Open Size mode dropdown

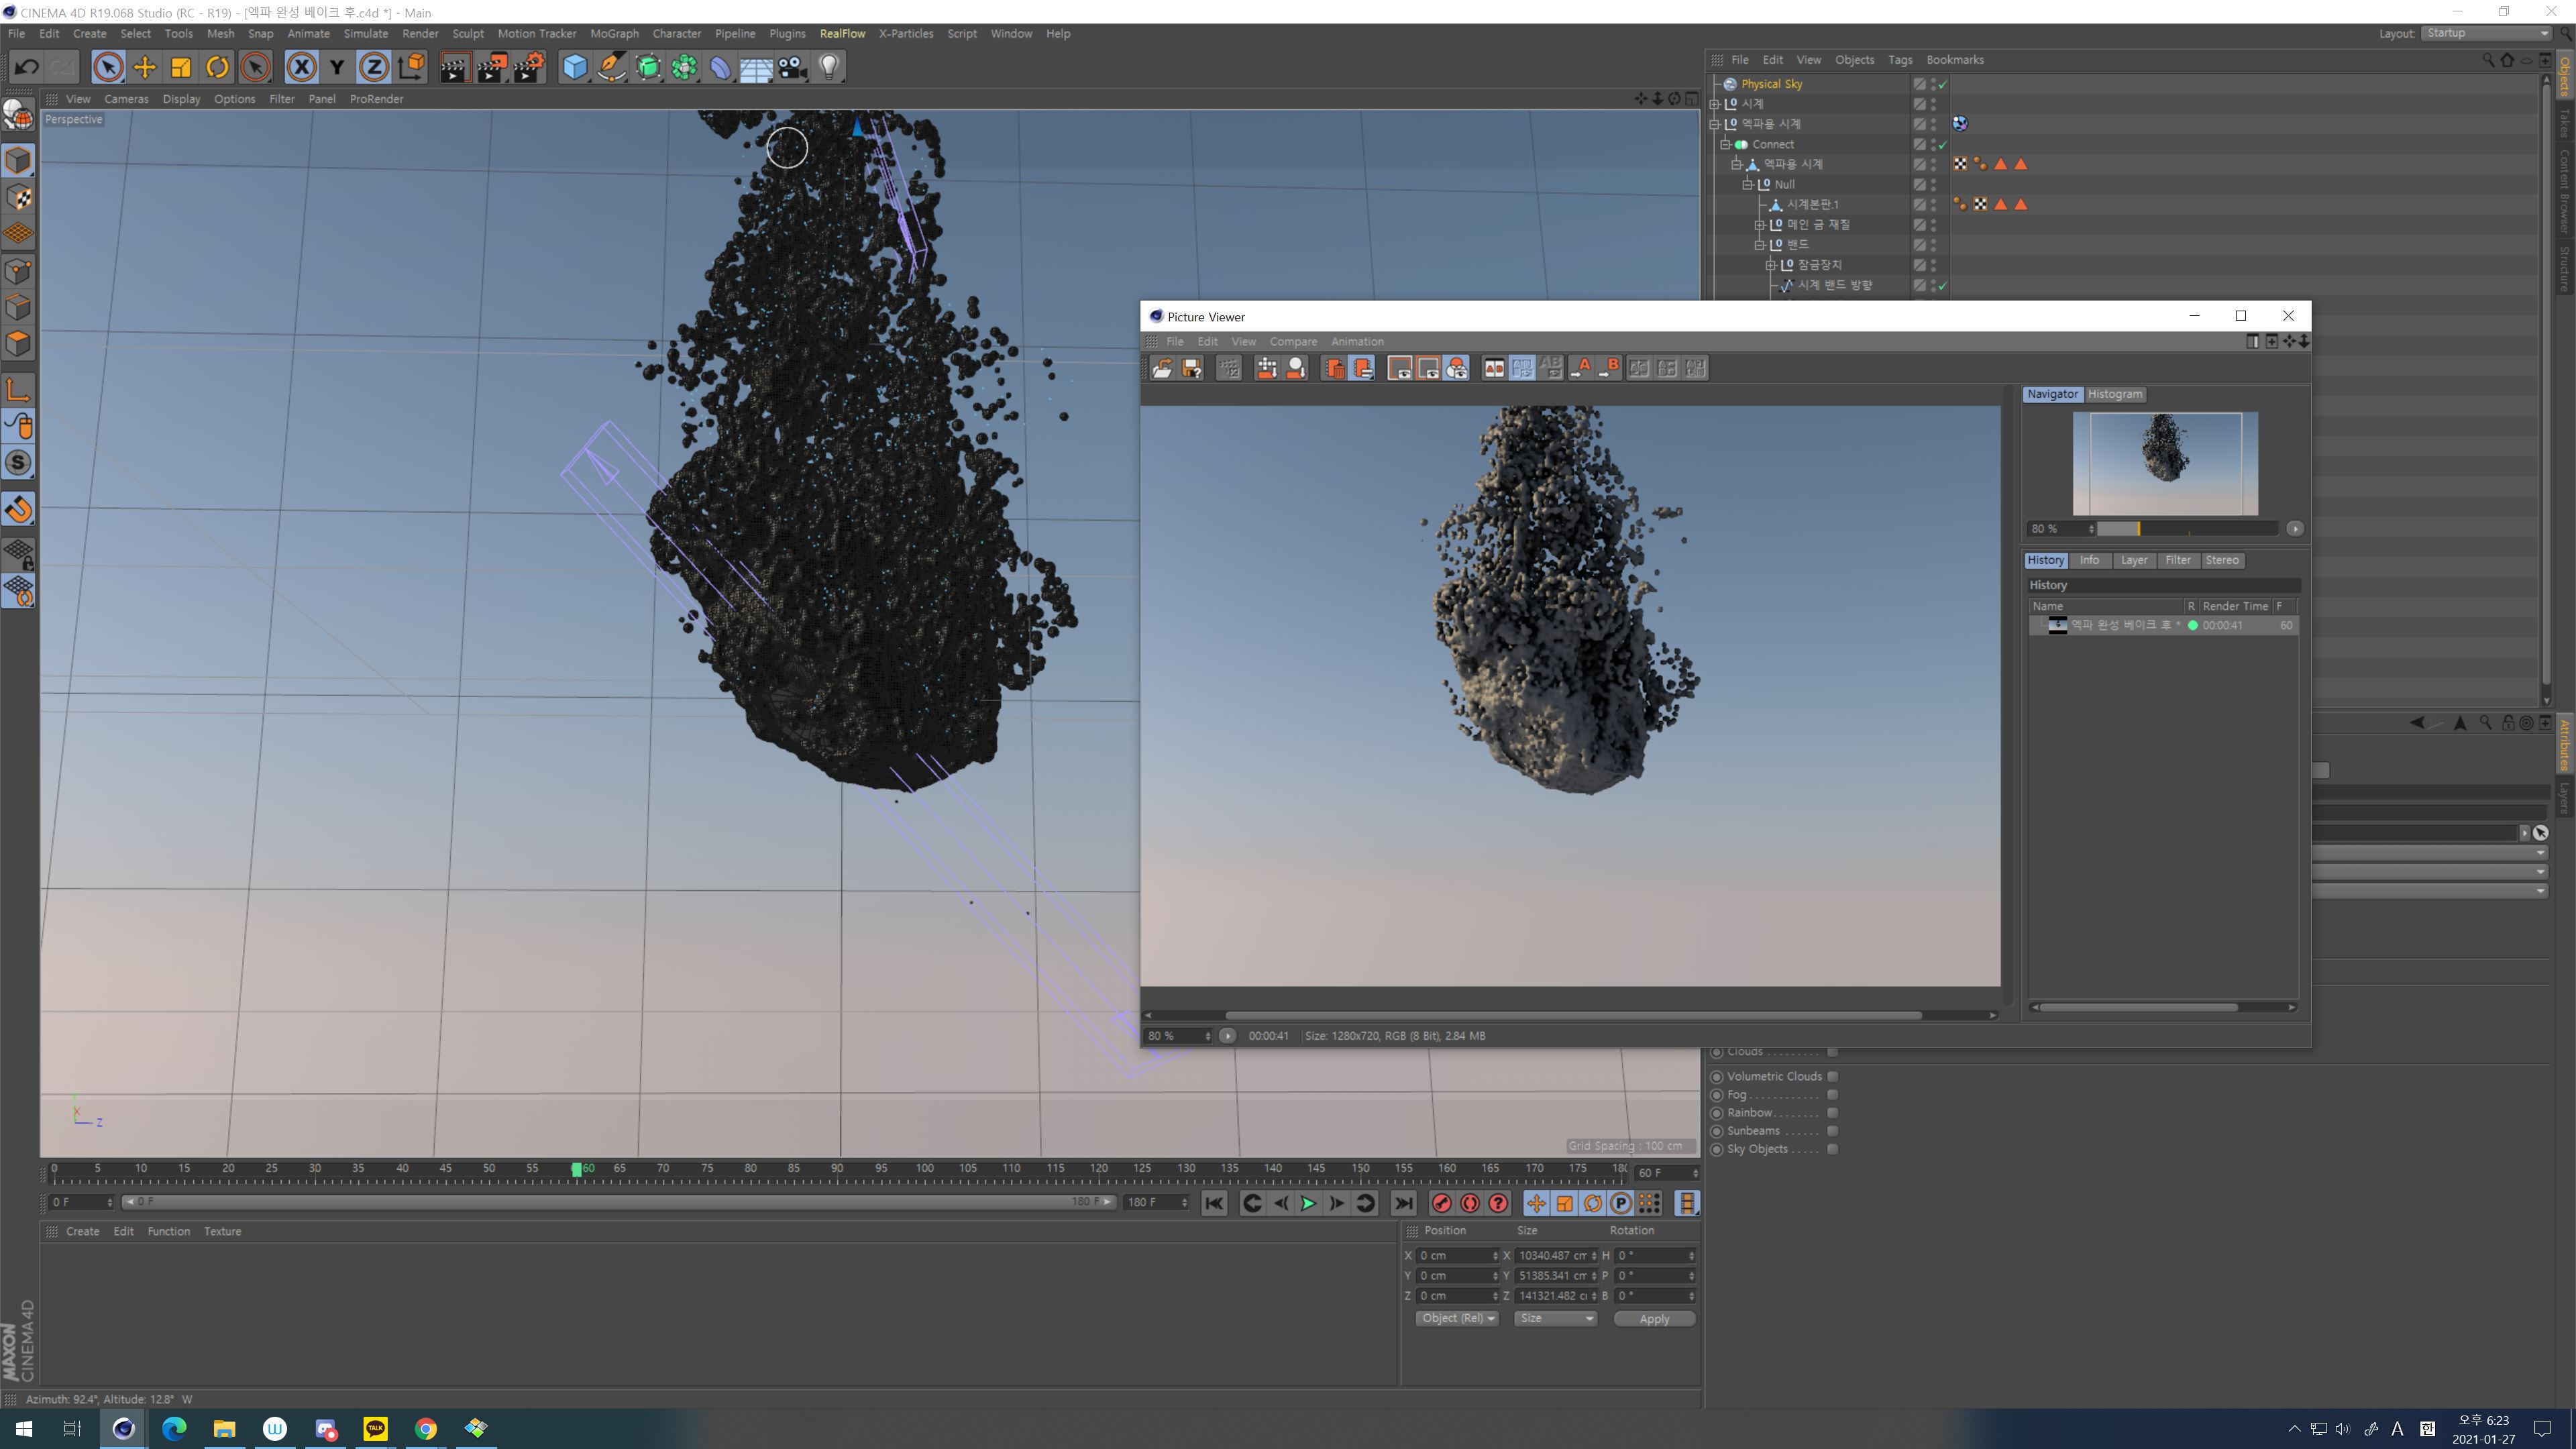pos(1556,1319)
